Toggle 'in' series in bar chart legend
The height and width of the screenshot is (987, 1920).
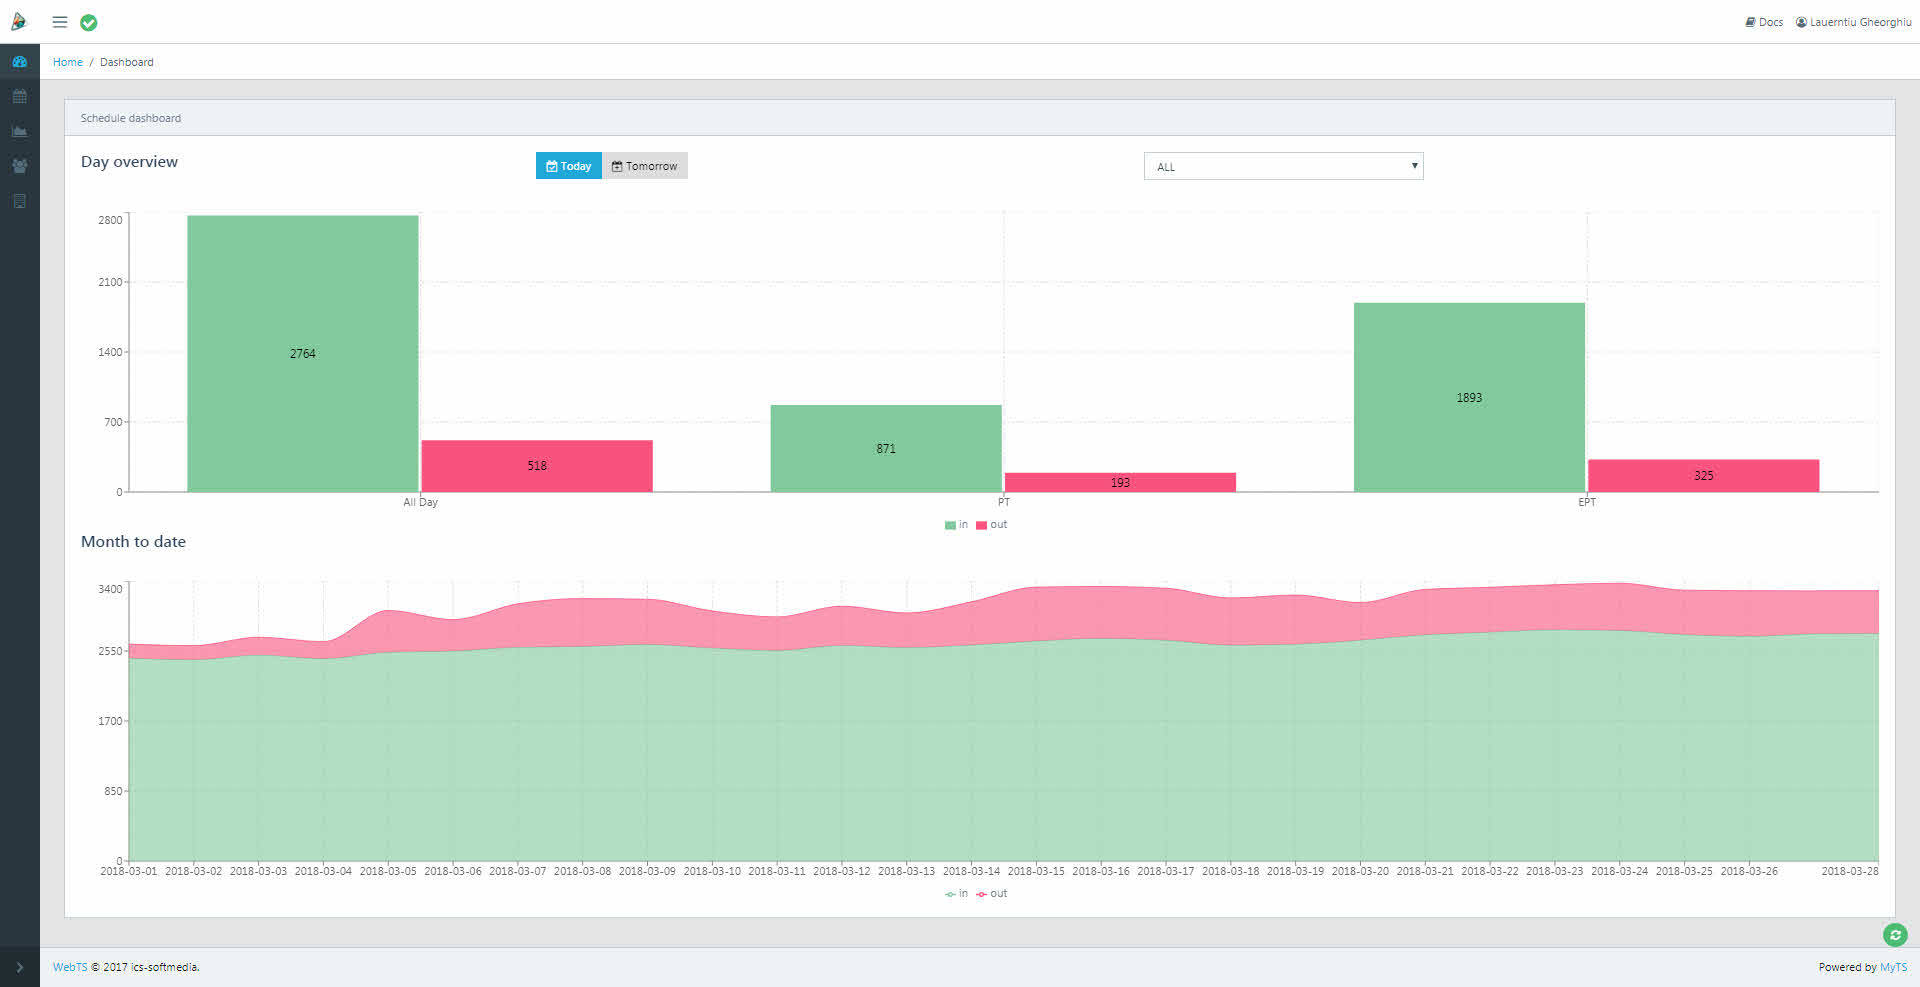point(956,525)
